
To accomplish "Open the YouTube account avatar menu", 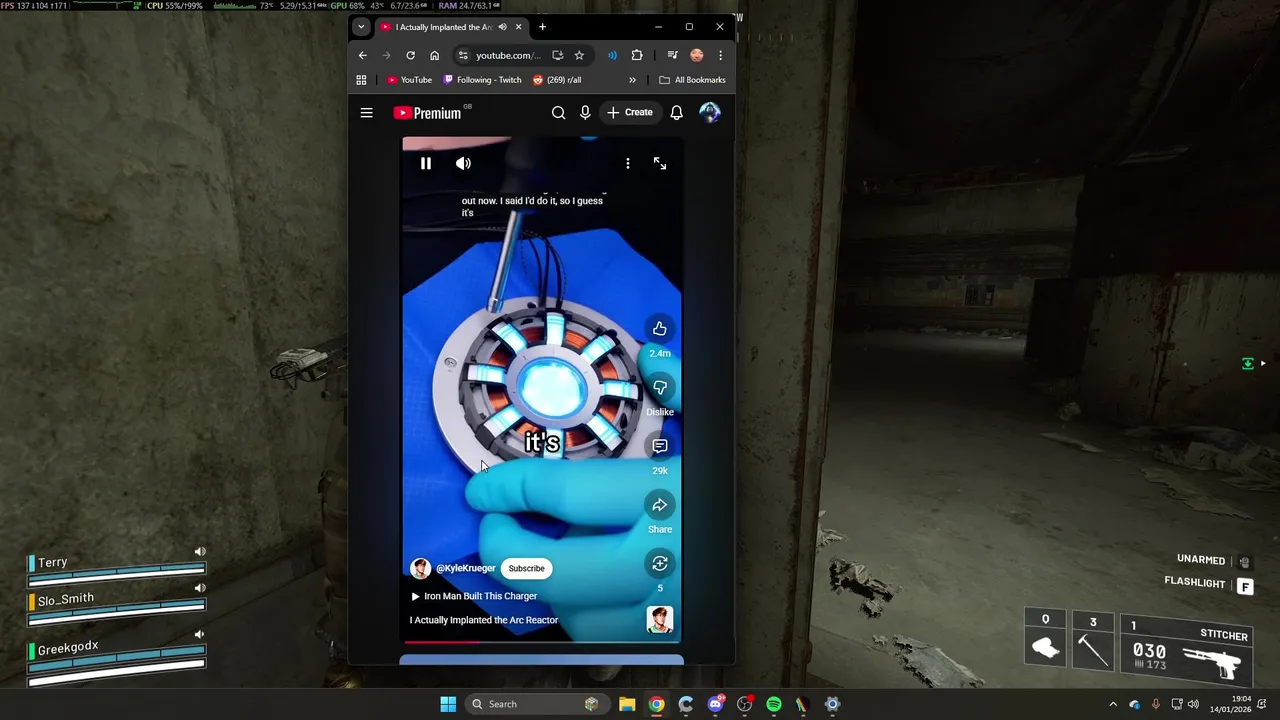I will (x=709, y=113).
